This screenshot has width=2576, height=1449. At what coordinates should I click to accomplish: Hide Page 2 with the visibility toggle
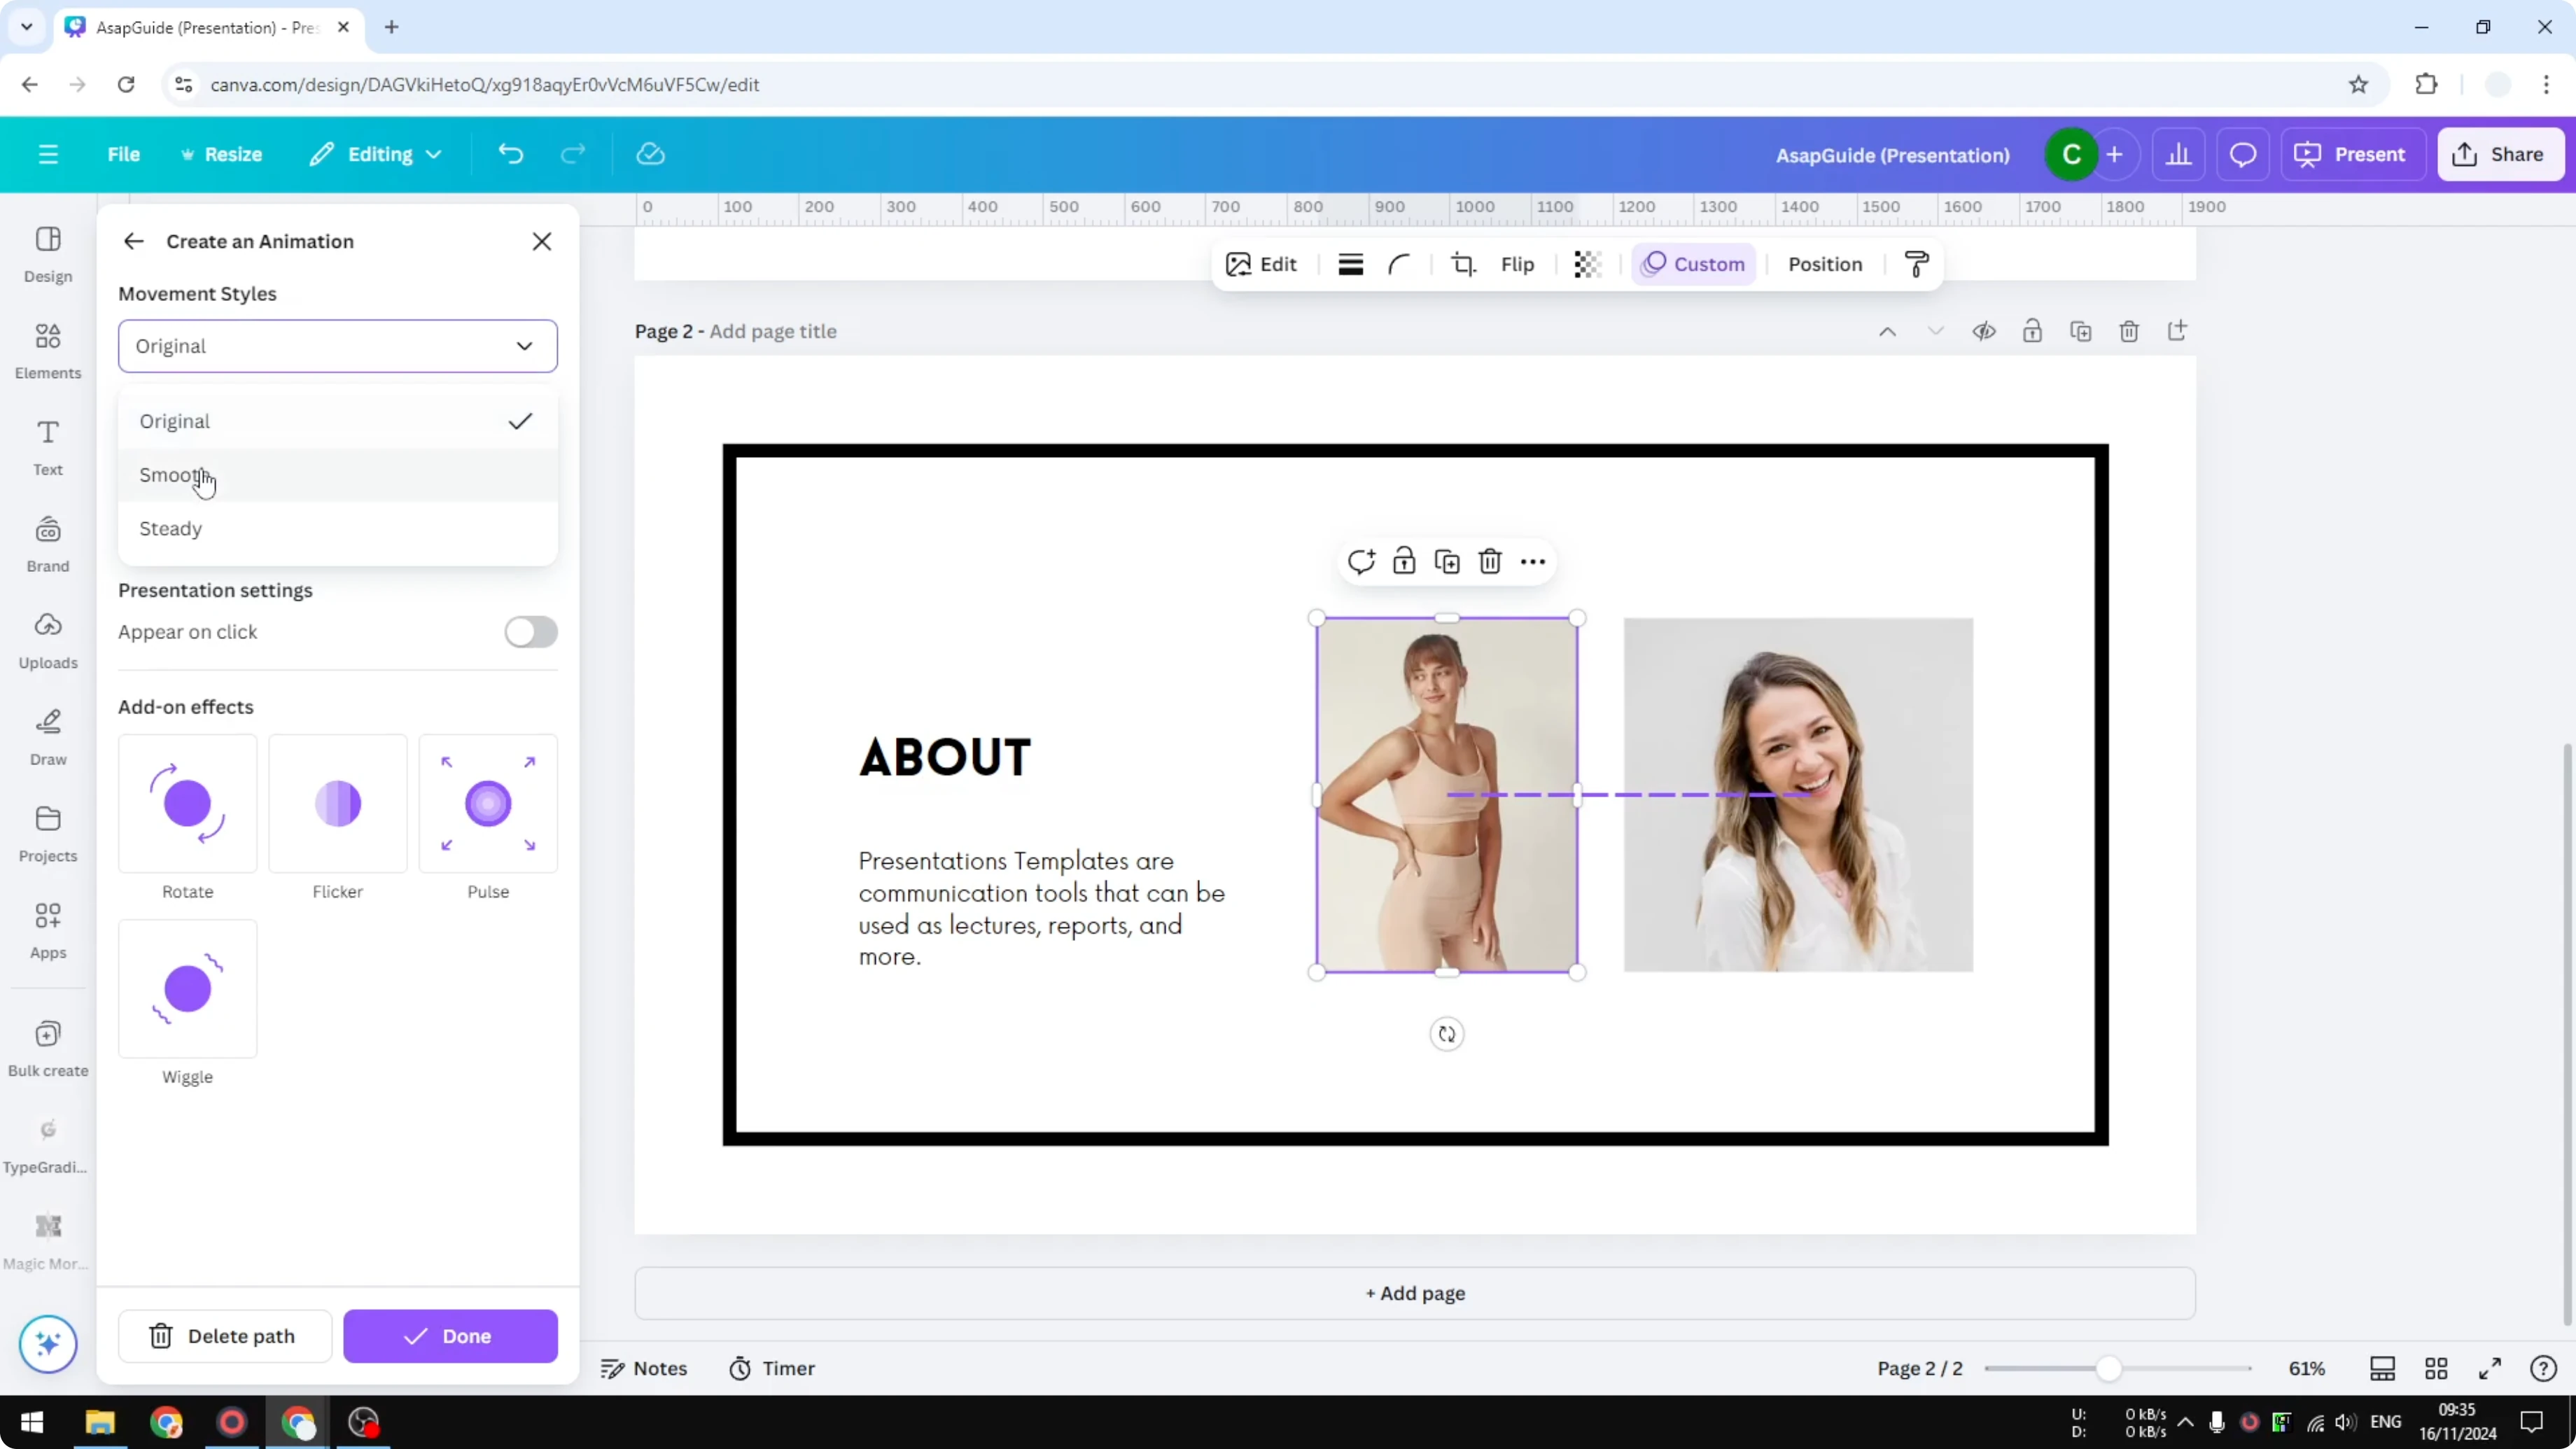pyautogui.click(x=1985, y=331)
